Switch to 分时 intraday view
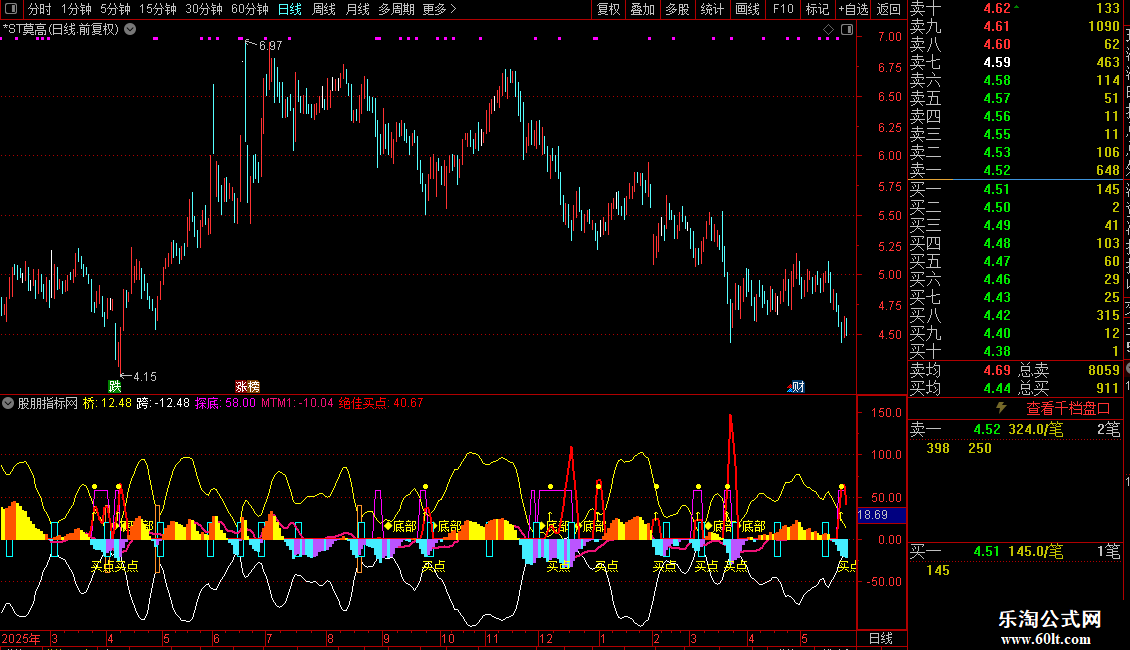This screenshot has height=650, width=1130. pyautogui.click(x=40, y=9)
